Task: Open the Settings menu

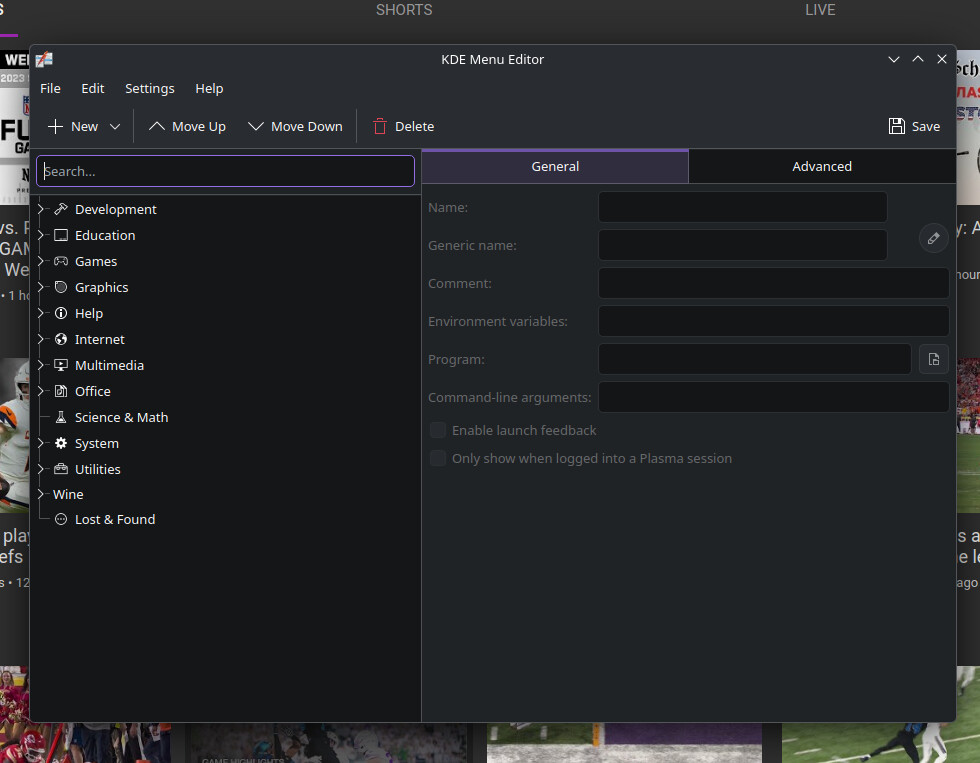Action: [150, 88]
